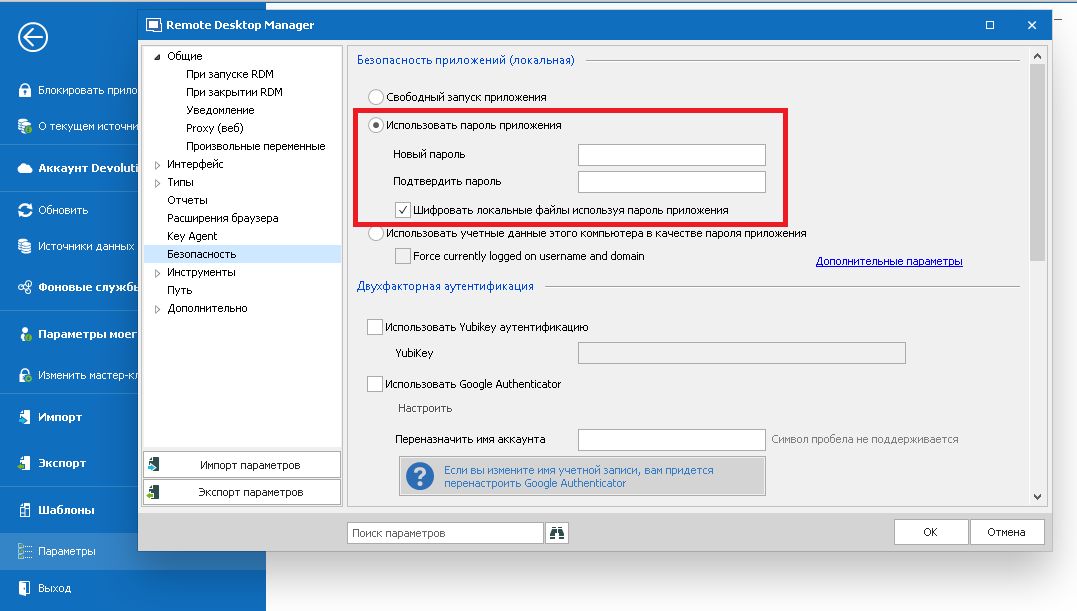Click the back arrow circle icon
The image size is (1077, 611).
click(x=33, y=37)
